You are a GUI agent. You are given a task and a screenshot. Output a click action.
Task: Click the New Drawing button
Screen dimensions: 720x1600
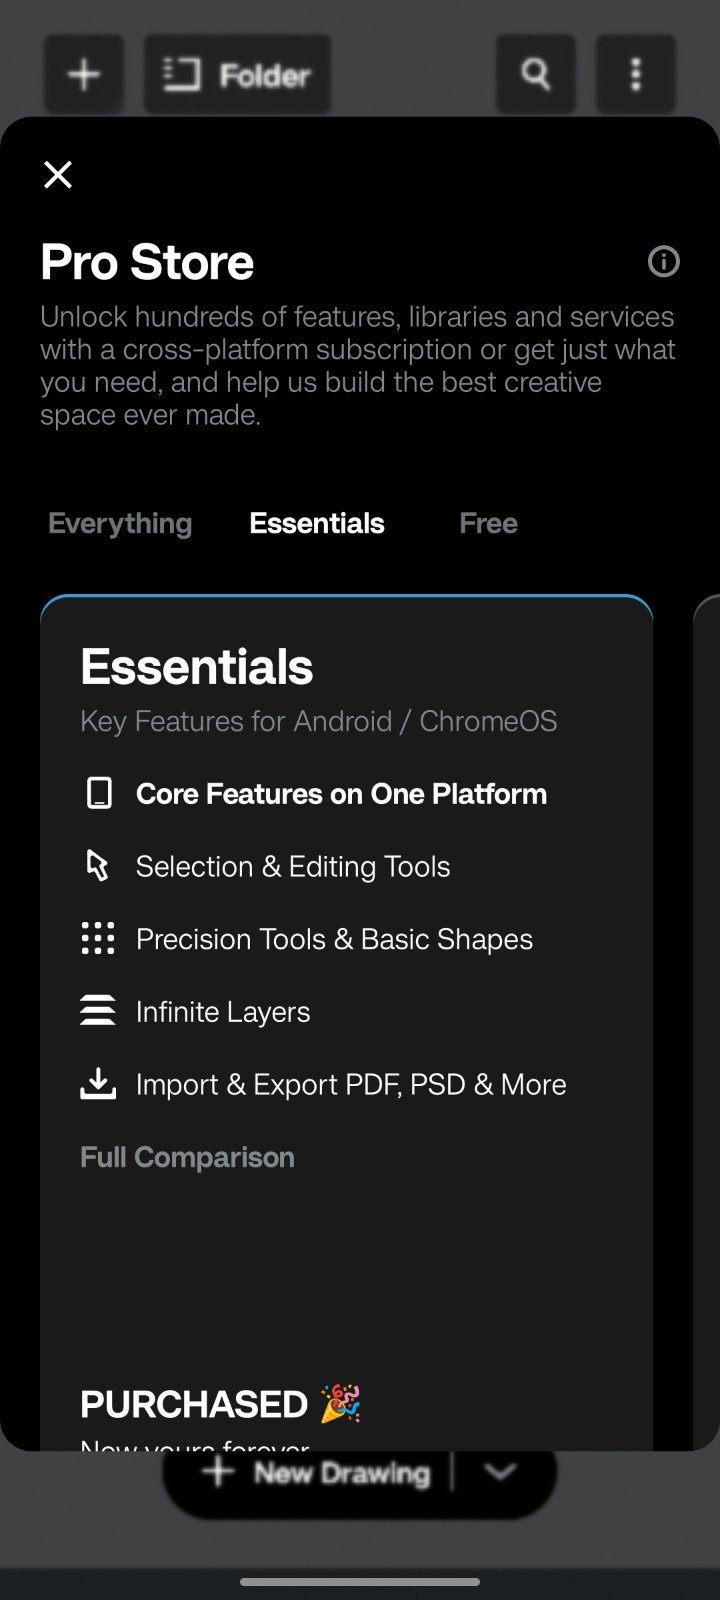click(318, 1474)
